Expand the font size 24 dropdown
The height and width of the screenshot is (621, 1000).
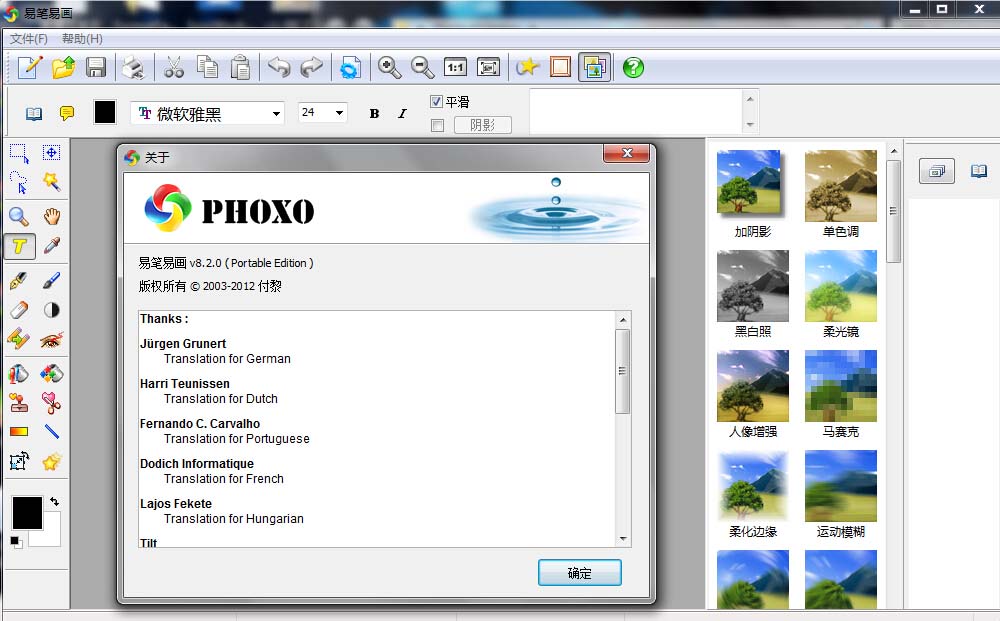click(339, 113)
